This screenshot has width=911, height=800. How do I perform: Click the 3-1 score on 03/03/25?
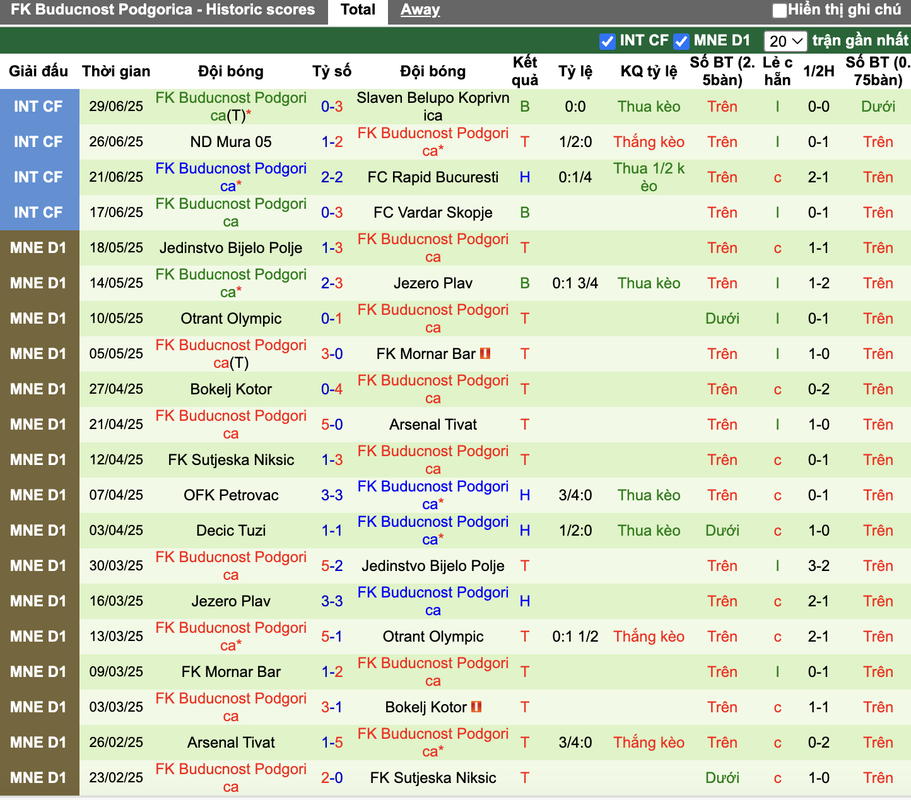pos(332,707)
